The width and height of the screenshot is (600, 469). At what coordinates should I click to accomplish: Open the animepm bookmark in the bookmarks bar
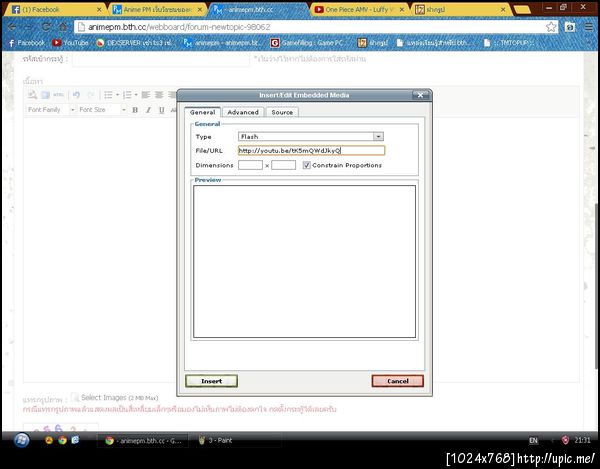click(x=222, y=43)
